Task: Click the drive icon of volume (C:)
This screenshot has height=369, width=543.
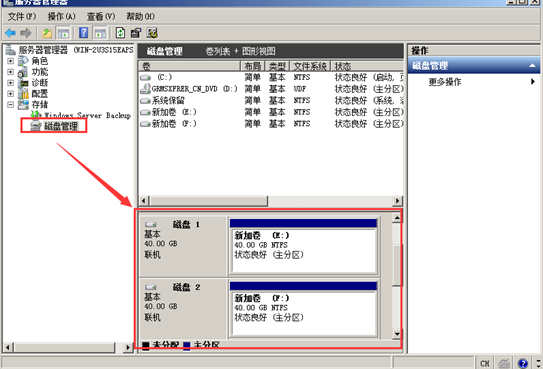Action: [145, 77]
